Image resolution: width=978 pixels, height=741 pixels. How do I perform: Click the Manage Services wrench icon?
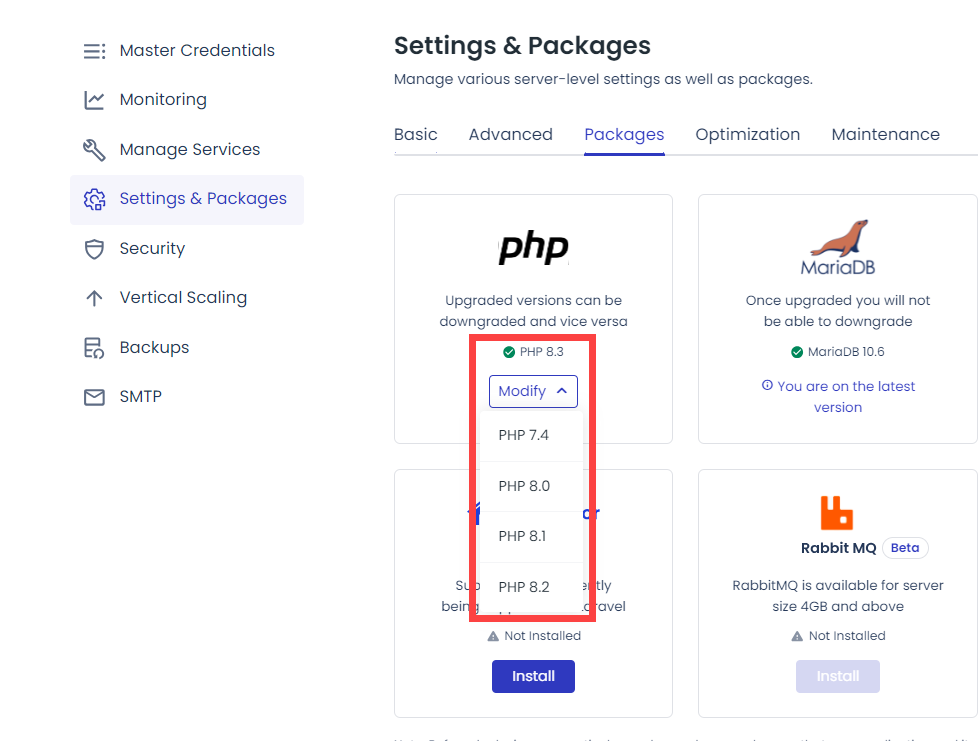point(93,148)
